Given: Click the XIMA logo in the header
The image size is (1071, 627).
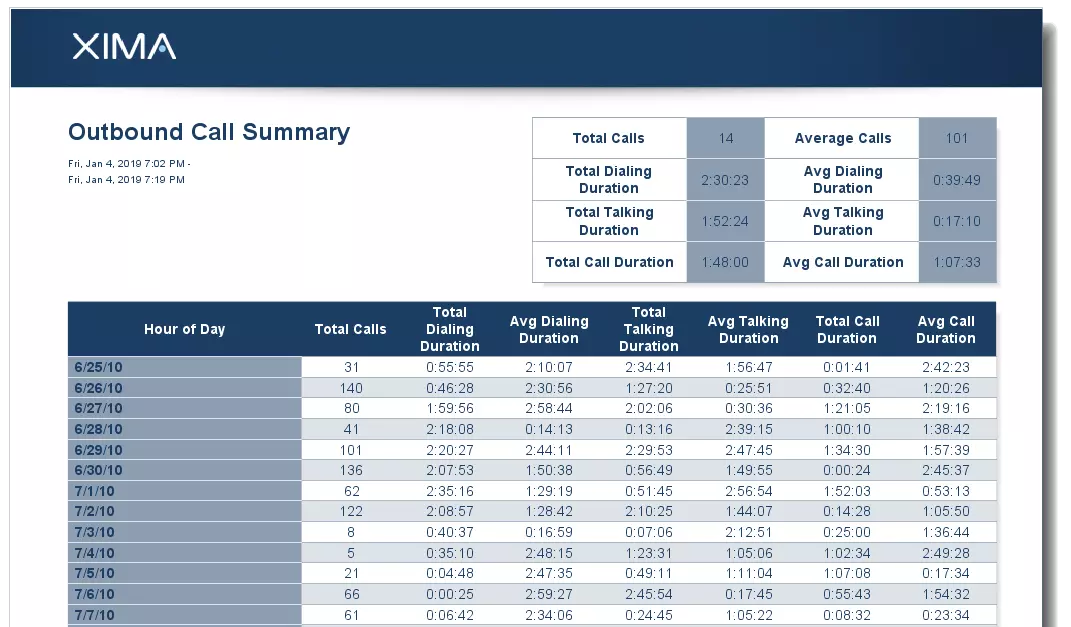Looking at the screenshot, I should (x=124, y=46).
